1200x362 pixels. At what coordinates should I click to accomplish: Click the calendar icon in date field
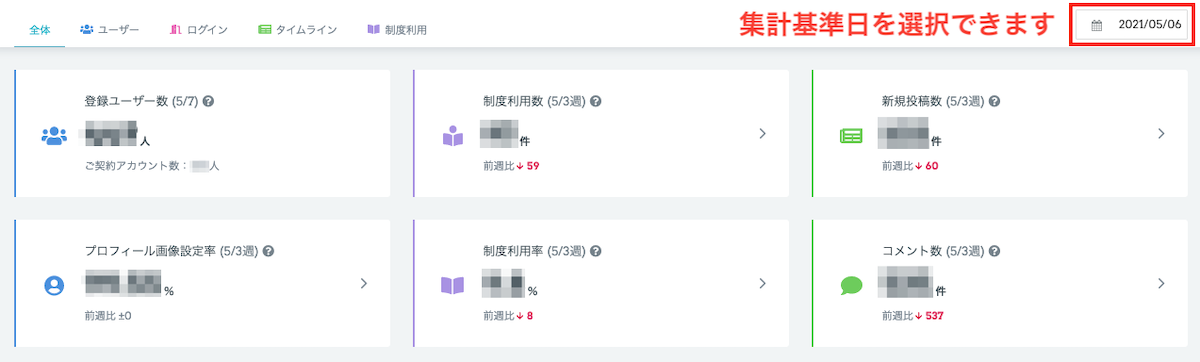1096,25
